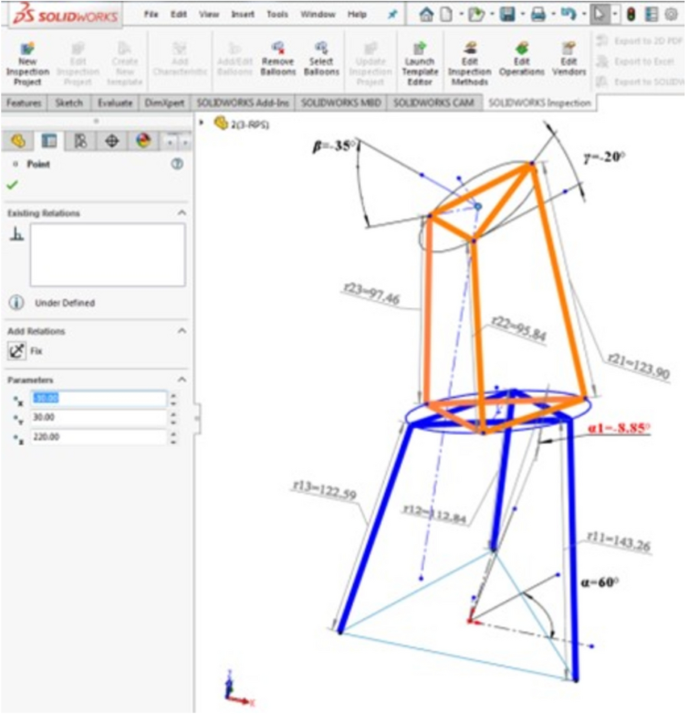The image size is (685, 714).
Task: Collapse the Parameters section
Action: [181, 380]
